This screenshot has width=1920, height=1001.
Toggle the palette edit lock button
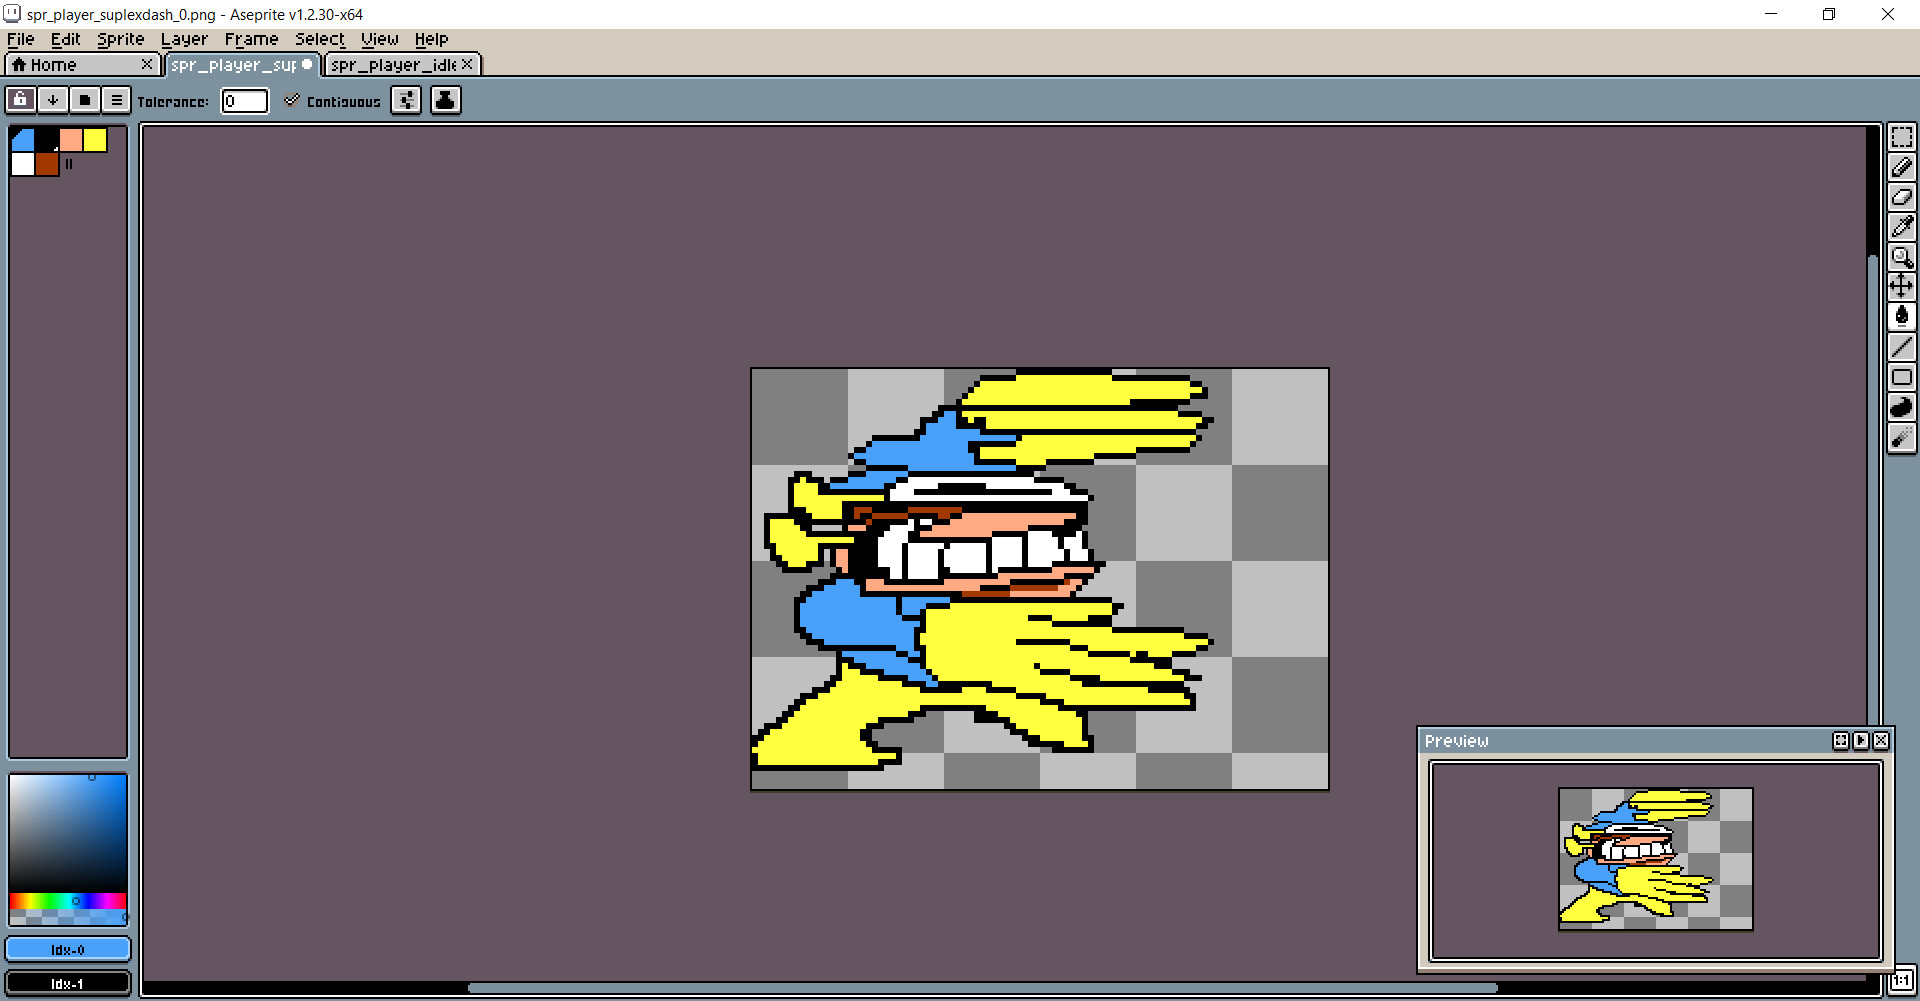(20, 100)
